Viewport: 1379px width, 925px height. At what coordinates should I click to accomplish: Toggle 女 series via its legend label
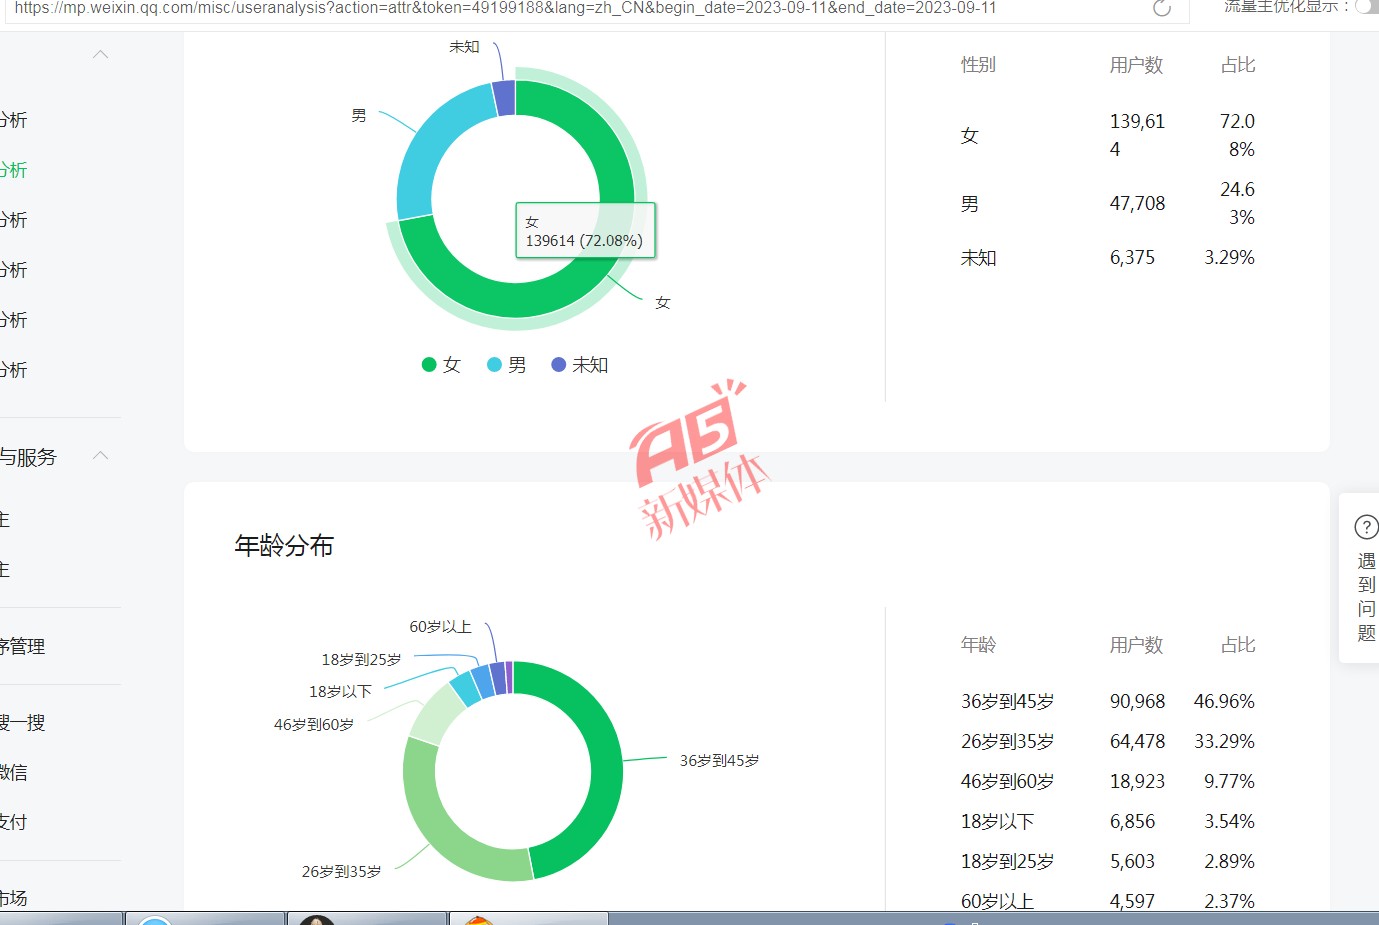[x=452, y=365]
